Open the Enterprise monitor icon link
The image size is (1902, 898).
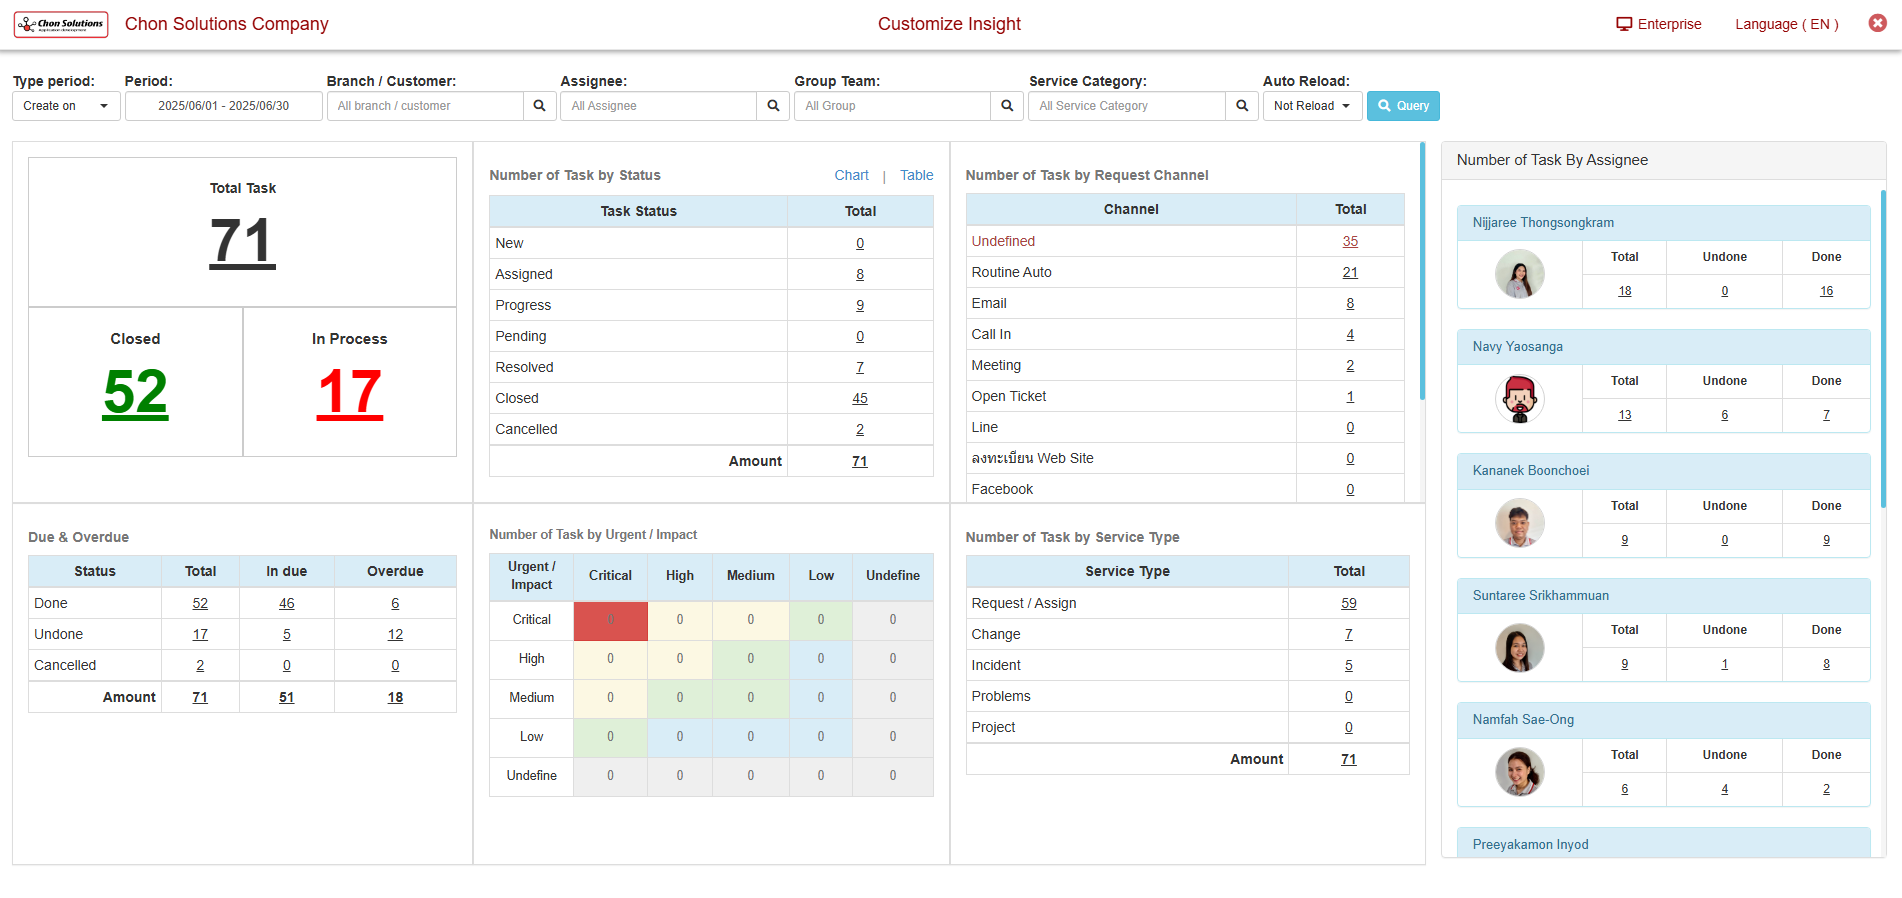coord(1624,24)
